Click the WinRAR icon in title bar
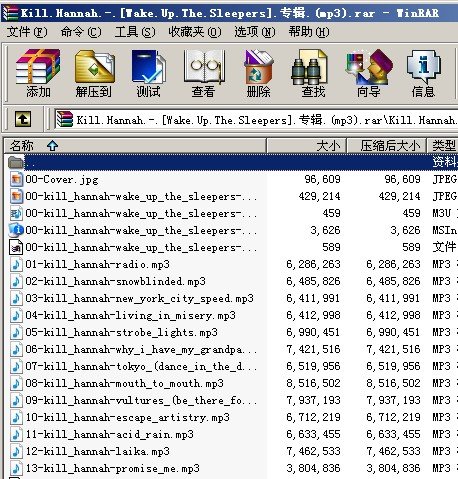 tap(10, 13)
